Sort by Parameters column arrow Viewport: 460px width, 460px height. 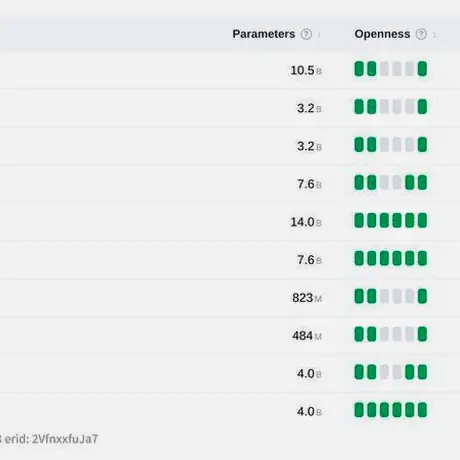click(x=319, y=34)
